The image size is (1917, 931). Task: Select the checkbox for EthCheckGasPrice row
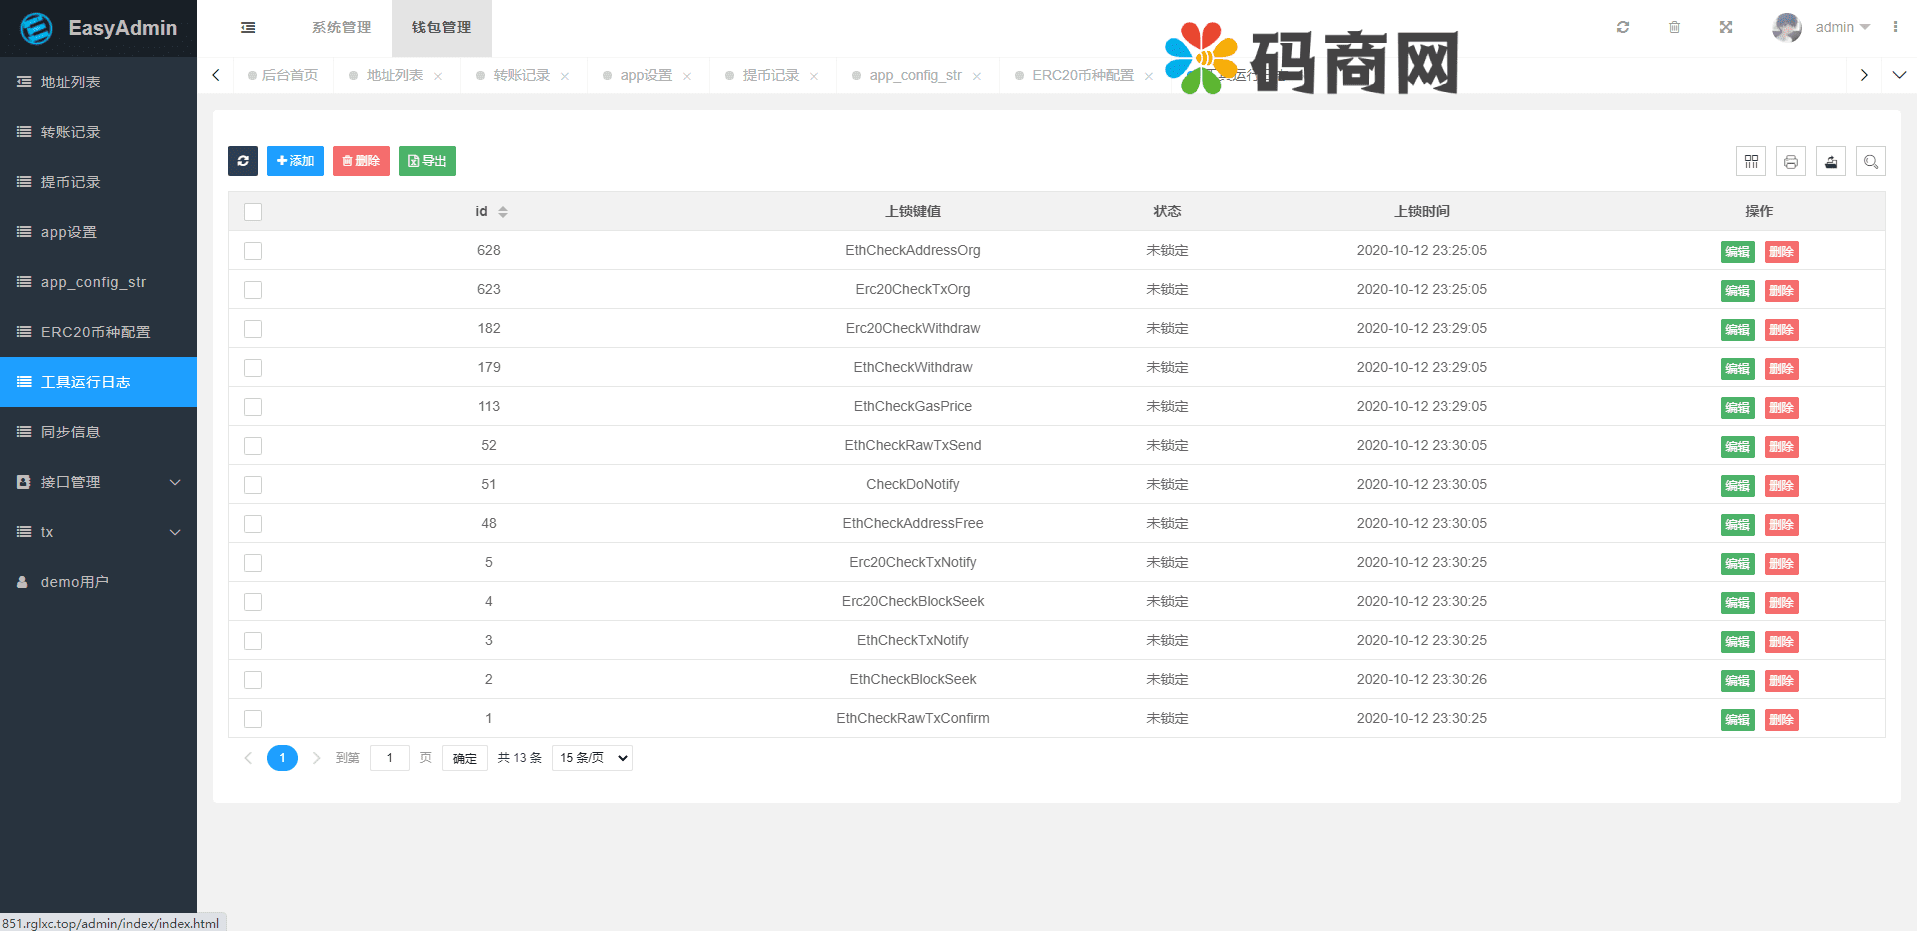pos(253,407)
